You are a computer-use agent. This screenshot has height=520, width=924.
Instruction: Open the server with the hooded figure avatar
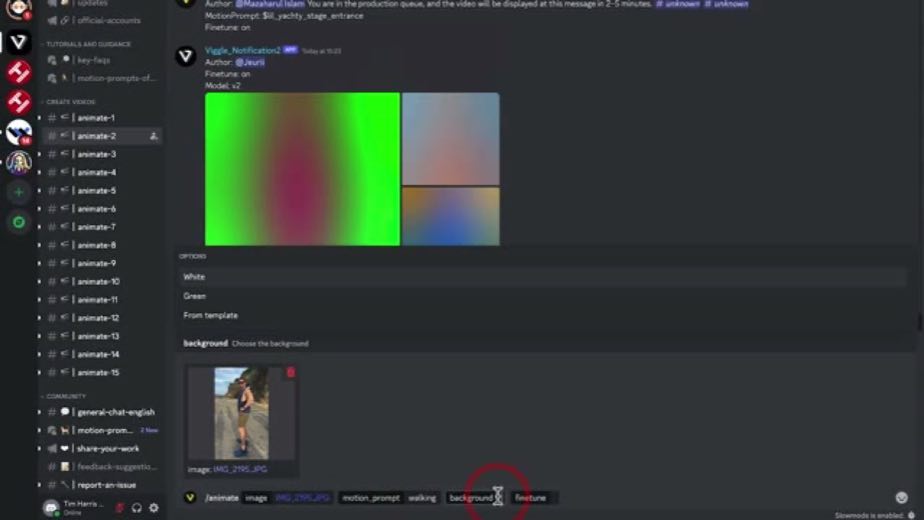click(18, 162)
